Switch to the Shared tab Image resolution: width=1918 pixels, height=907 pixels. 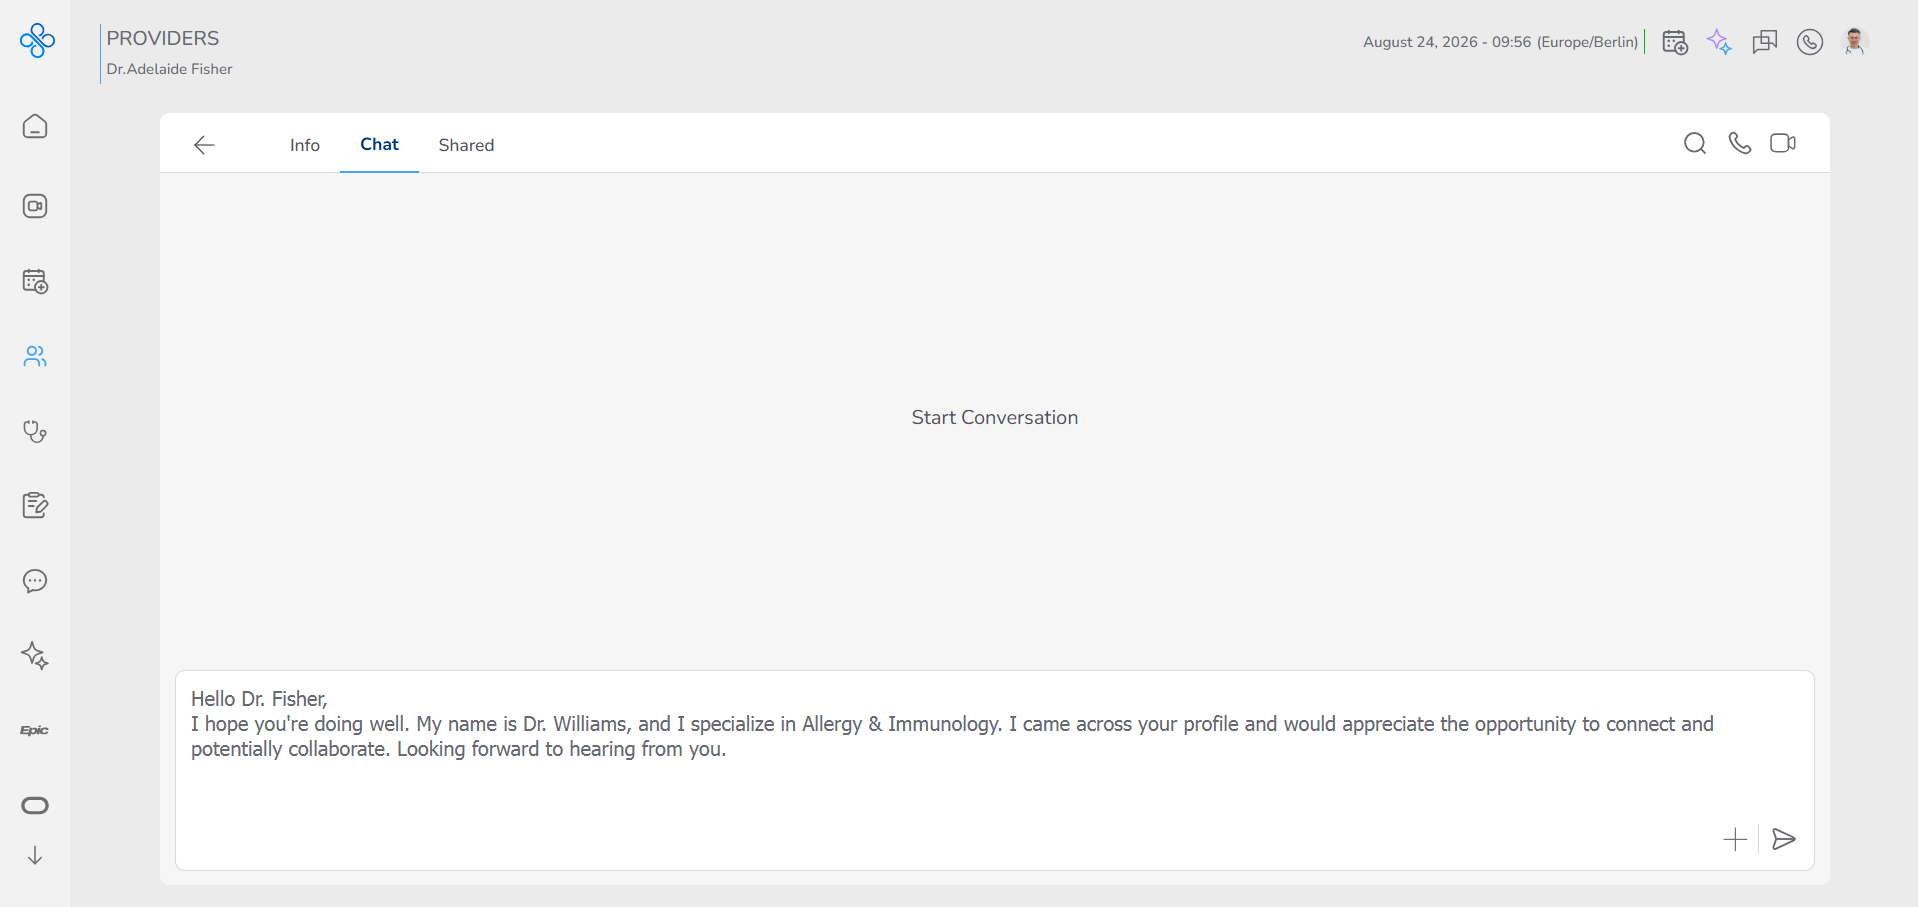tap(466, 145)
